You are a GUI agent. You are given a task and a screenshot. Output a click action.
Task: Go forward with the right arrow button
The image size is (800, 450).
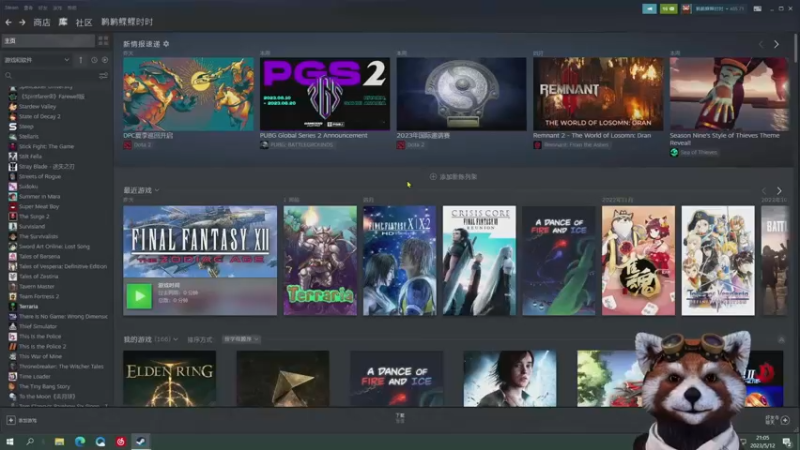pos(22,22)
